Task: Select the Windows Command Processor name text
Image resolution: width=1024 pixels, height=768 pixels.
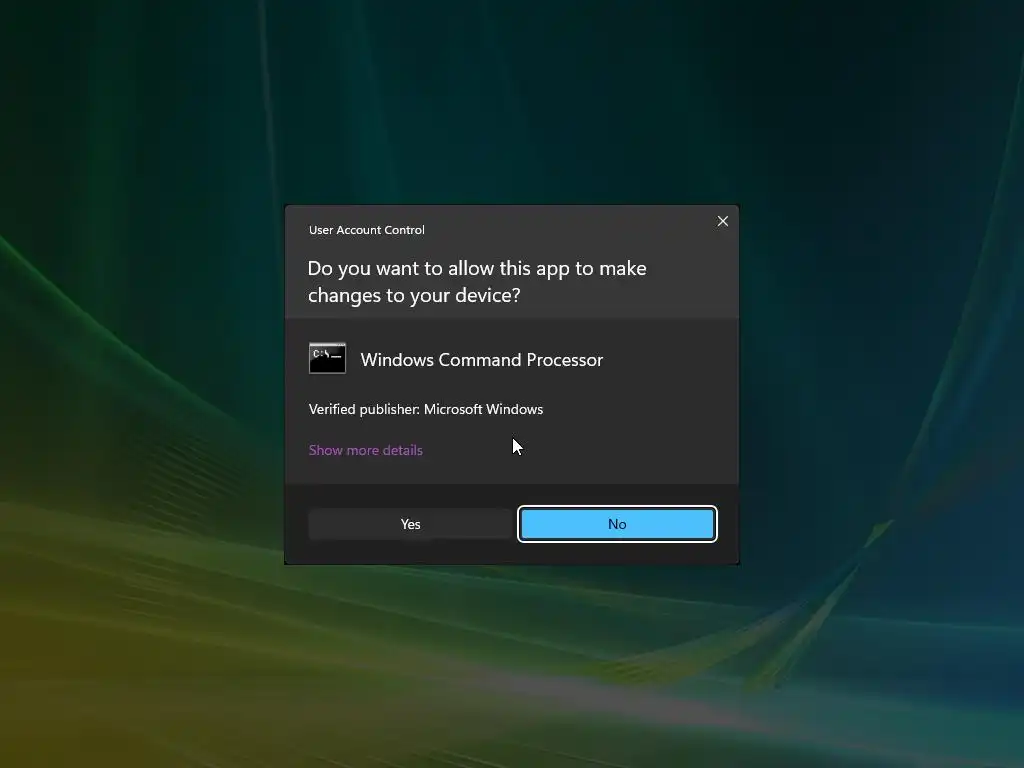Action: point(481,360)
